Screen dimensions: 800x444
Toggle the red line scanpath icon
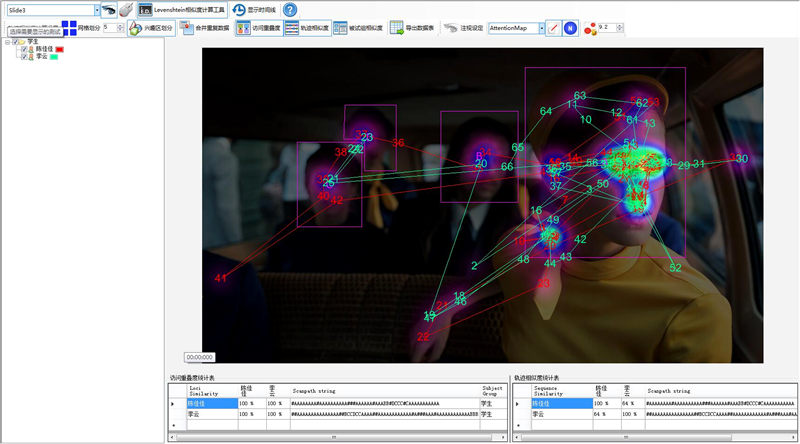(x=553, y=28)
